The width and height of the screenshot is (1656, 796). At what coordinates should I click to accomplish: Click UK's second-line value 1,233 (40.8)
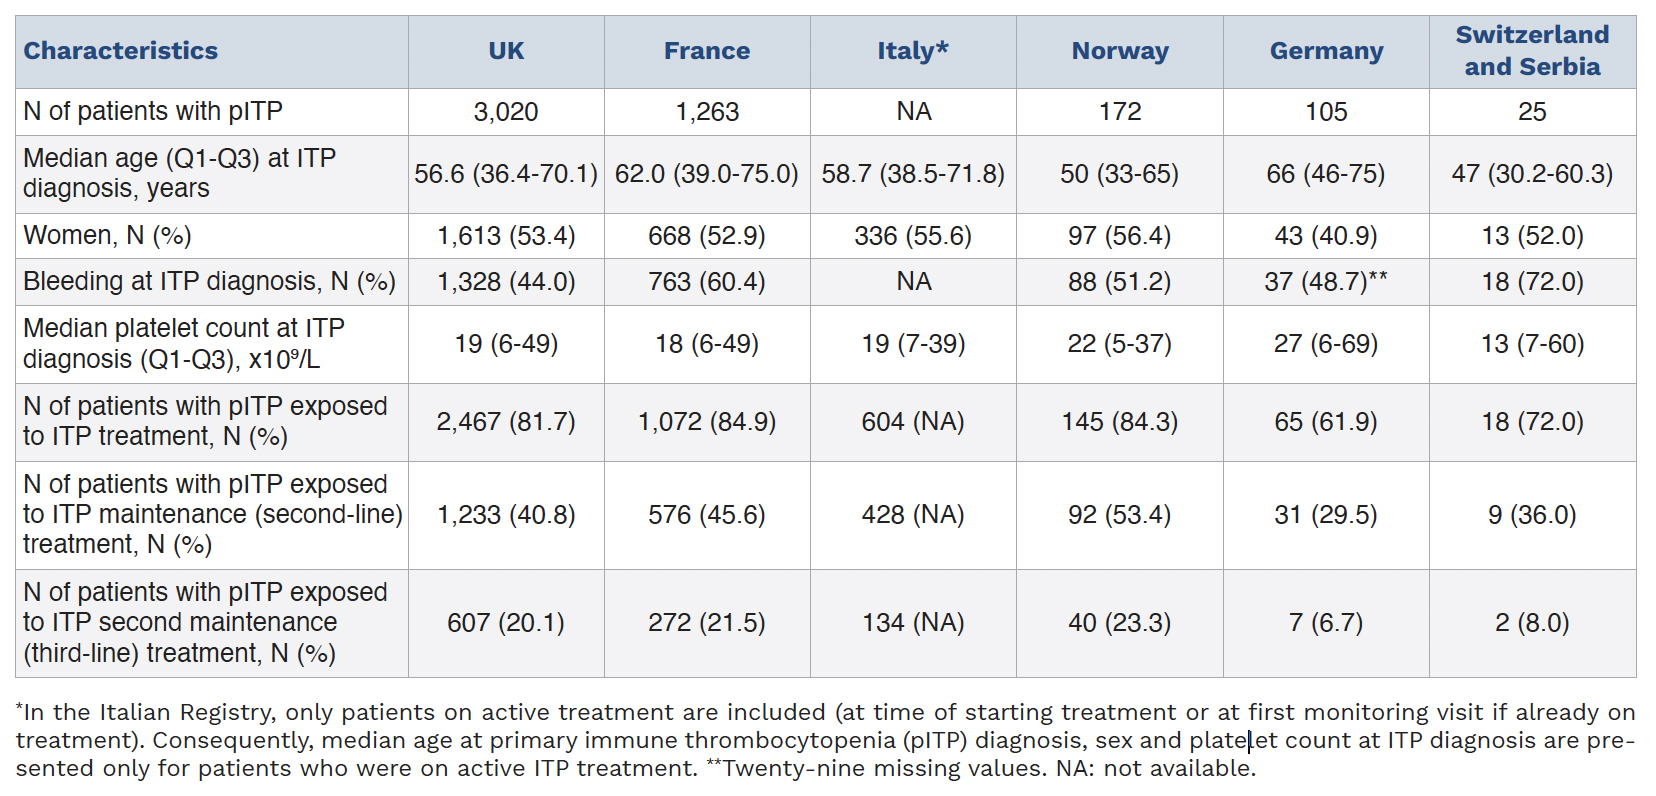pyautogui.click(x=506, y=515)
